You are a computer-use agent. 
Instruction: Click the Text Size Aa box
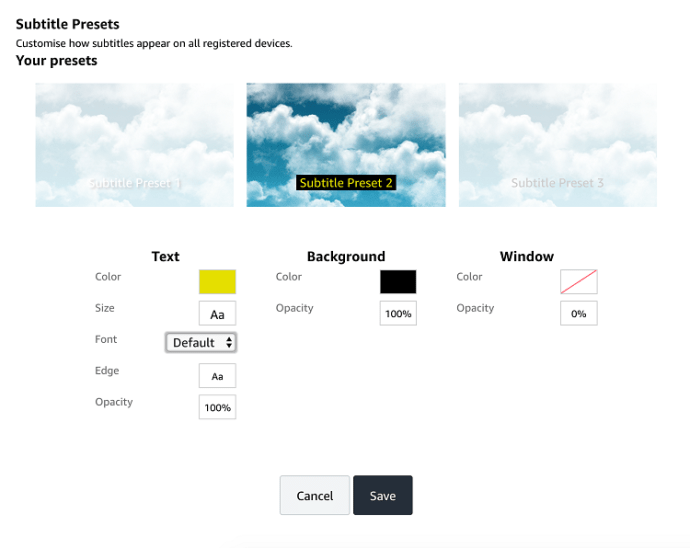click(217, 314)
